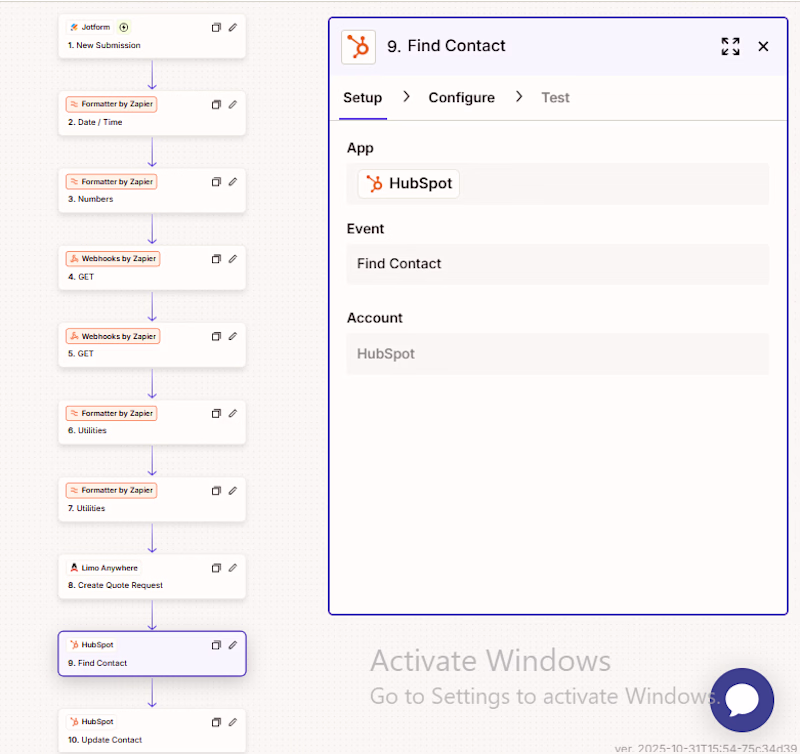Click Formatter by Zapier label on step 2

[111, 104]
